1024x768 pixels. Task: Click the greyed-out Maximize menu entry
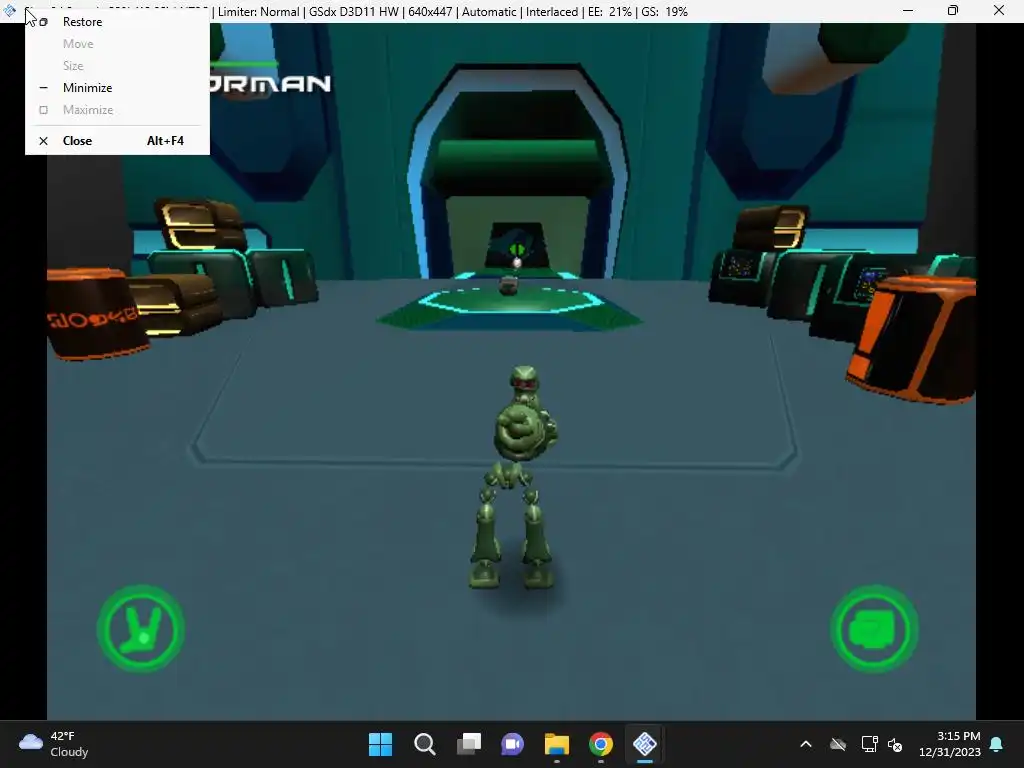click(x=118, y=110)
